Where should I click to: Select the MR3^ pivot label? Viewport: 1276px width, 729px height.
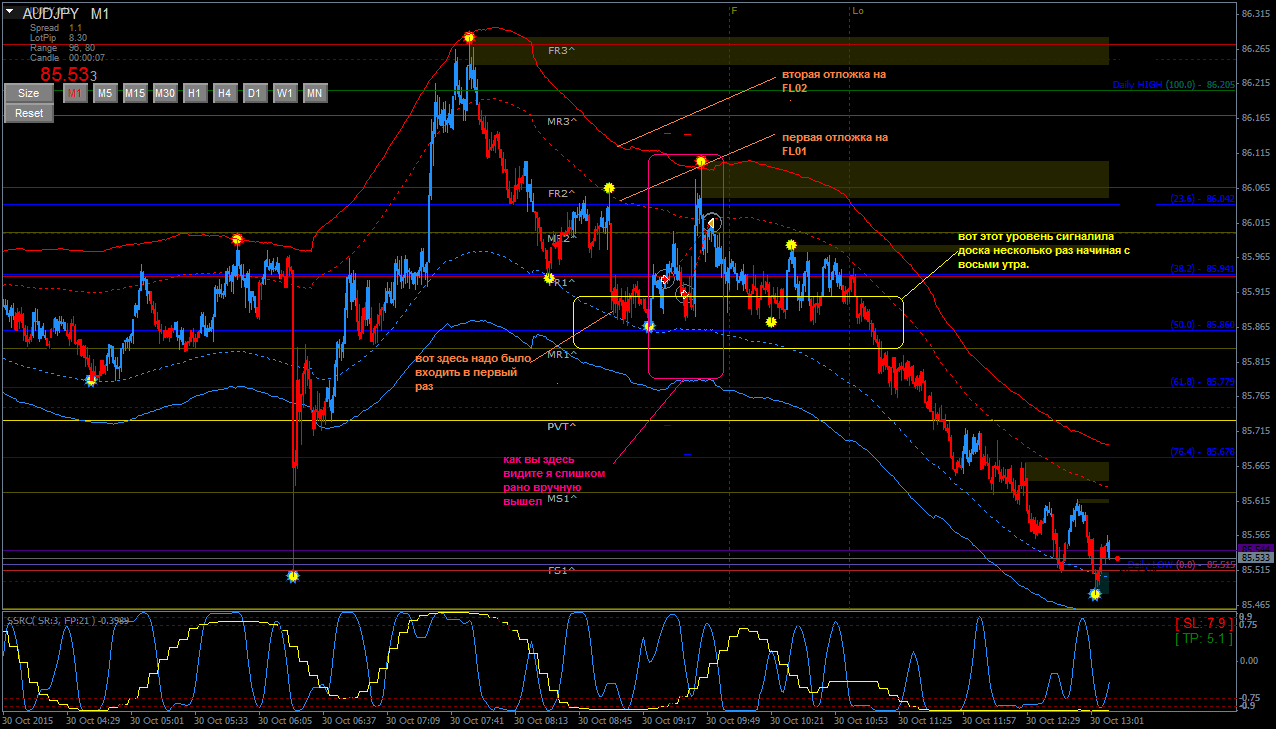click(561, 122)
